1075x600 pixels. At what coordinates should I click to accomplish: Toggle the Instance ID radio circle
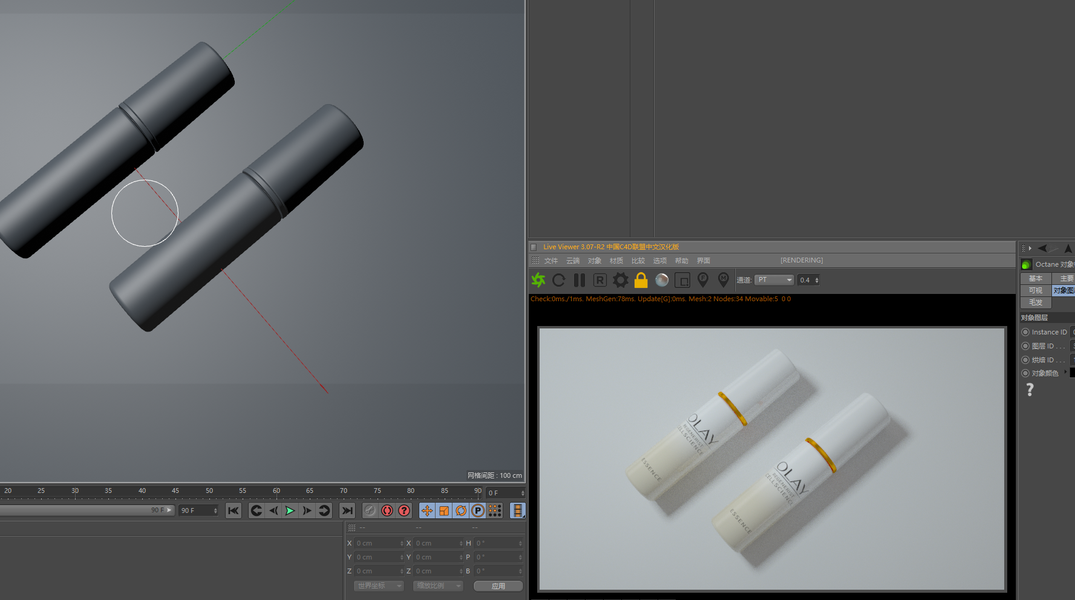1026,332
